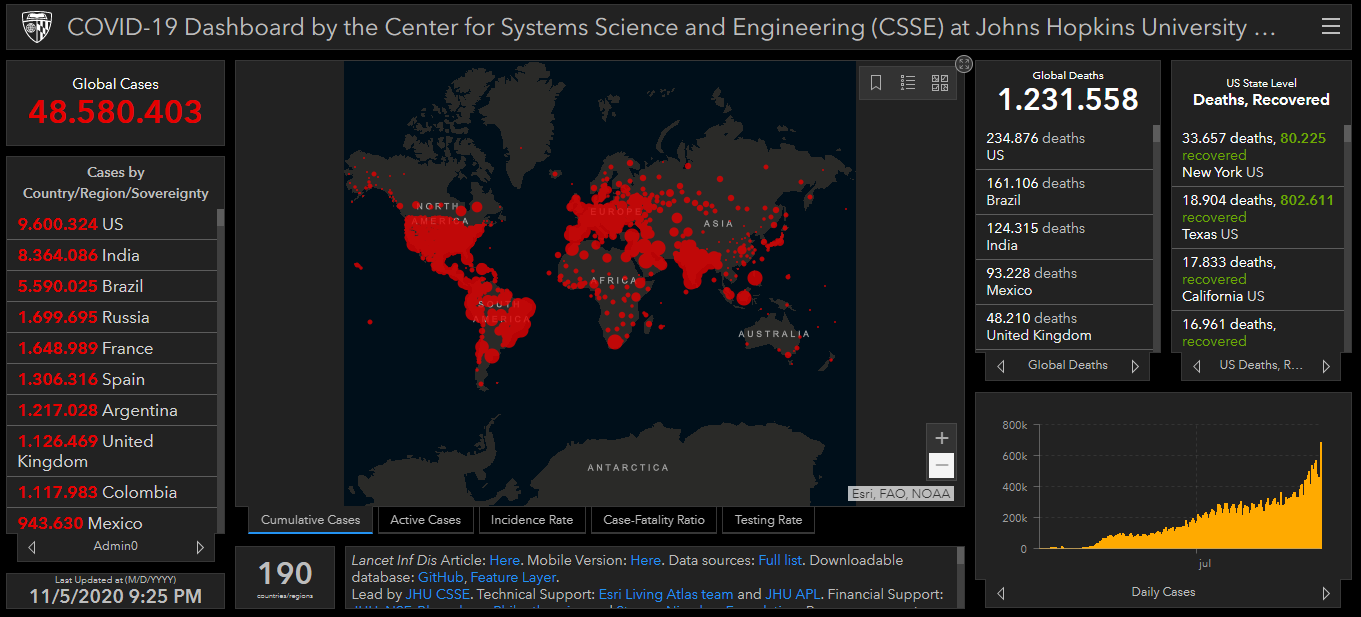Screen dimensions: 1361x617
Task: Select France in the country cases list
Action: [x=112, y=348]
